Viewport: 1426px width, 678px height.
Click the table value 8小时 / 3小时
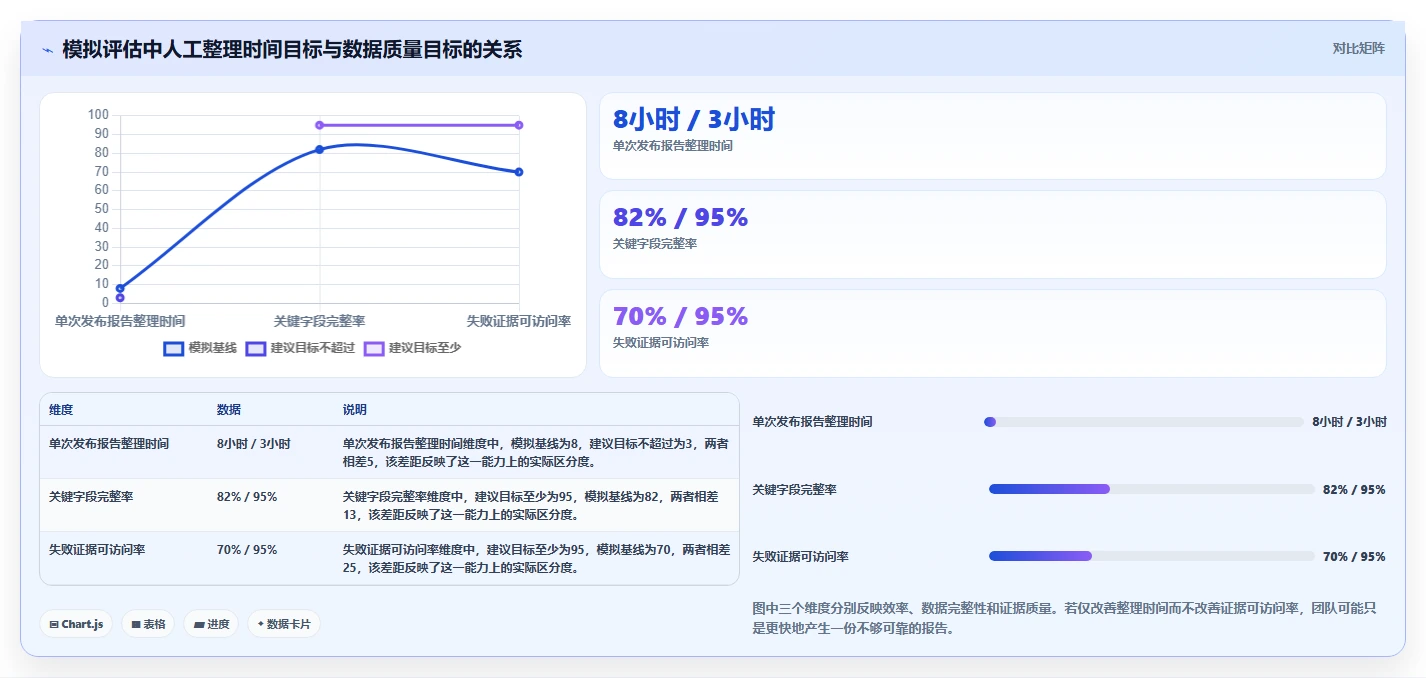coord(254,443)
